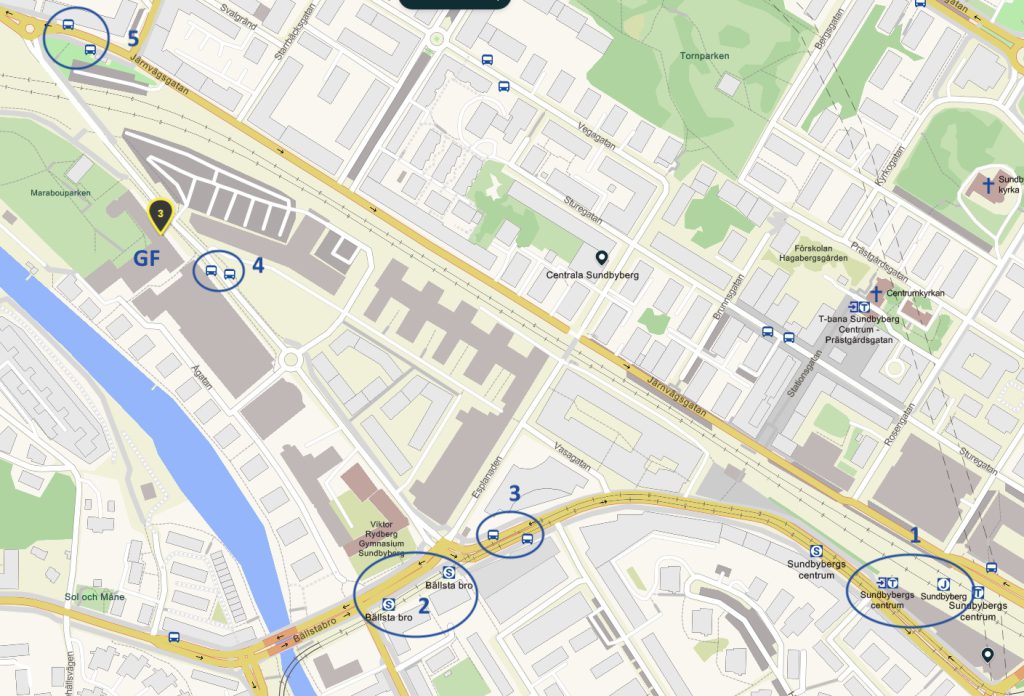This screenshot has width=1024, height=696.
Task: Select the Centrala Sundbyberg location pin
Action: pyautogui.click(x=601, y=259)
